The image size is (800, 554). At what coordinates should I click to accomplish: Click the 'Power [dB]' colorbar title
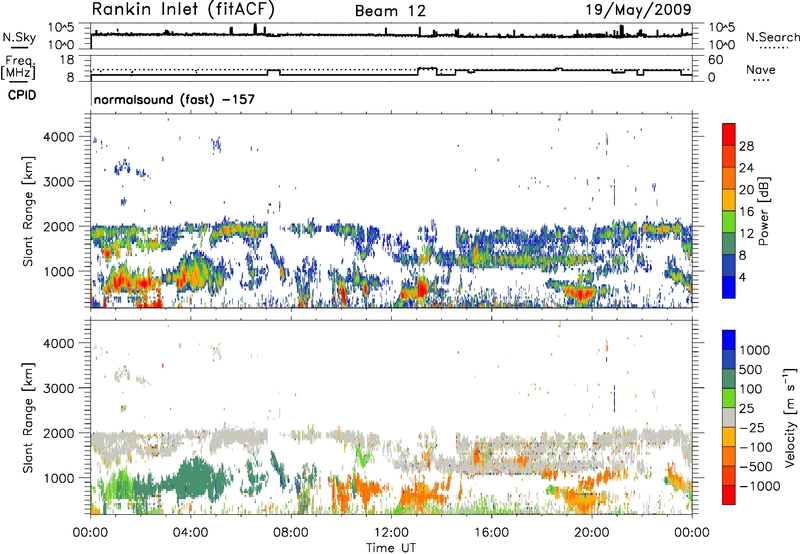tap(763, 211)
